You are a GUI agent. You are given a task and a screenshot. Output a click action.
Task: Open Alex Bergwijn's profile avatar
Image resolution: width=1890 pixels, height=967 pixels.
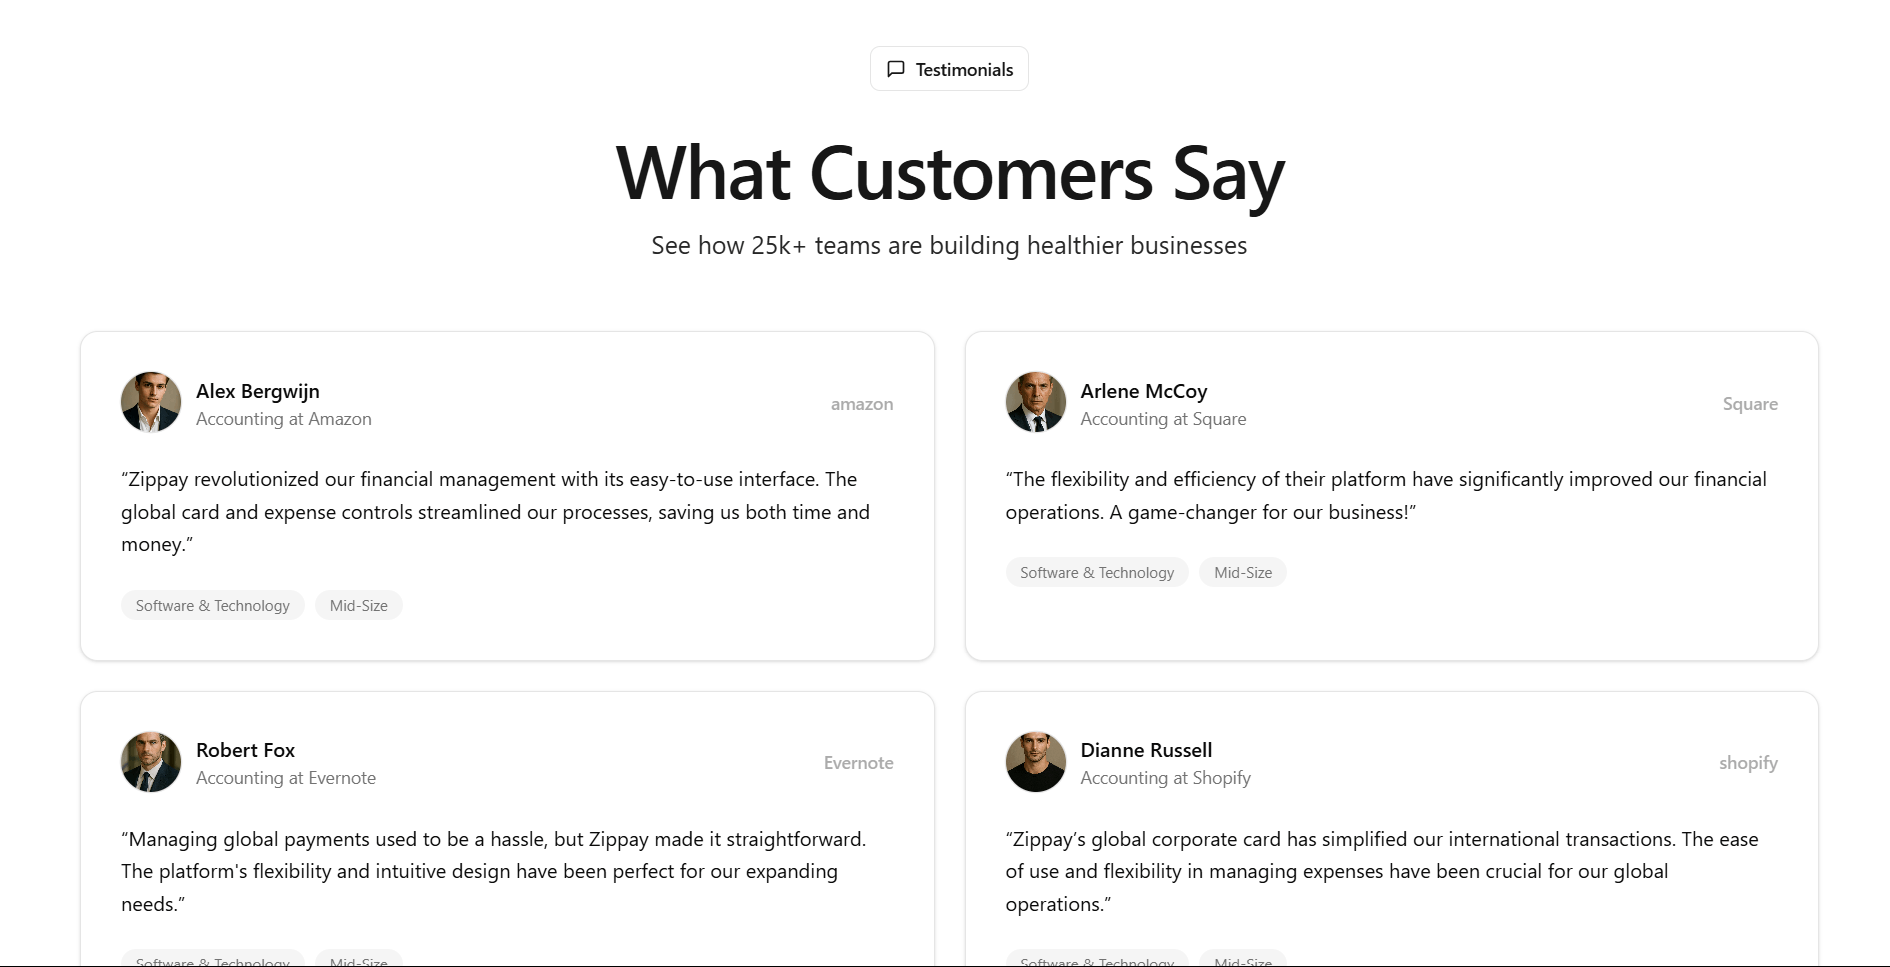tap(150, 402)
